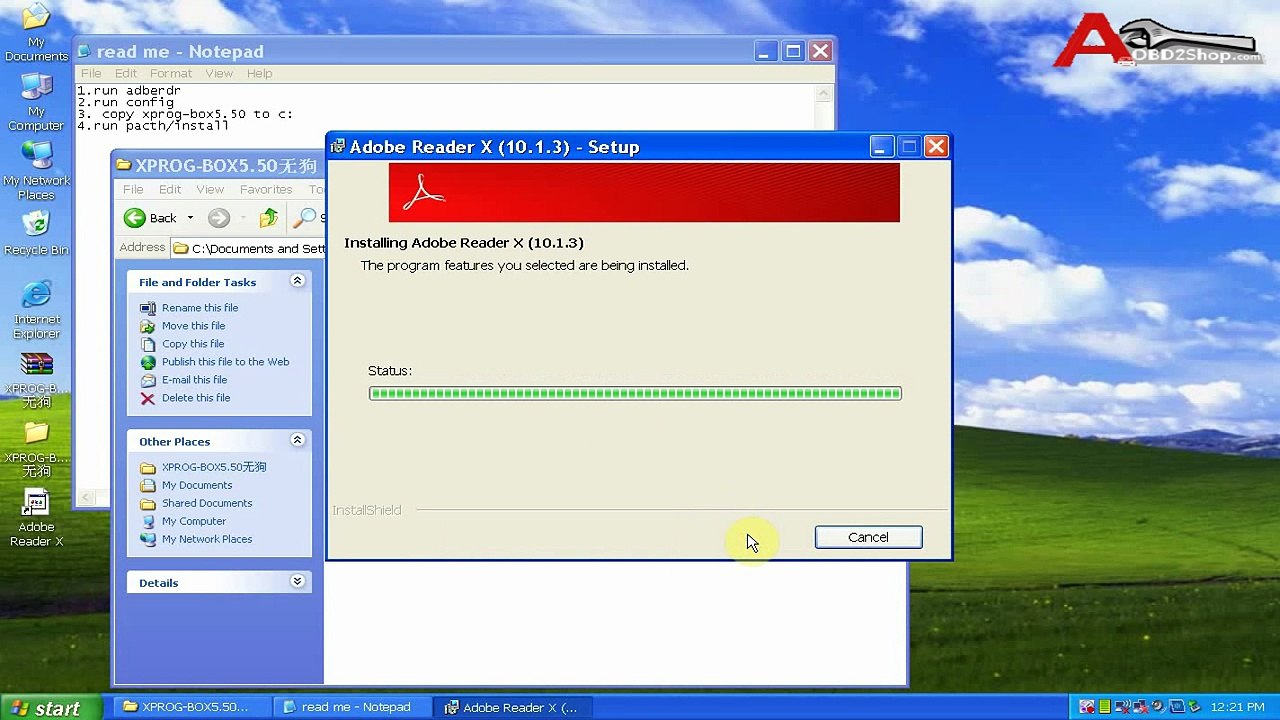Image resolution: width=1280 pixels, height=720 pixels.
Task: Close the Adobe Reader X Setup dialog
Action: point(936,147)
